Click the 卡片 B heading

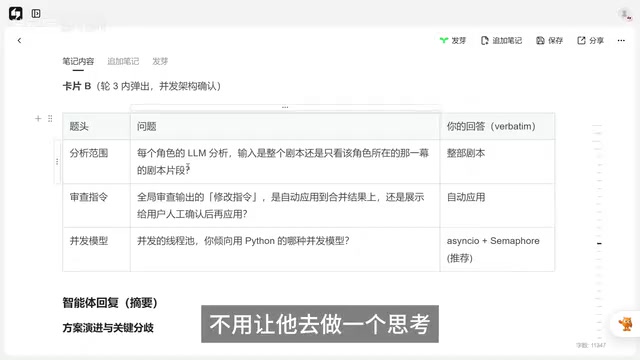click(x=142, y=86)
